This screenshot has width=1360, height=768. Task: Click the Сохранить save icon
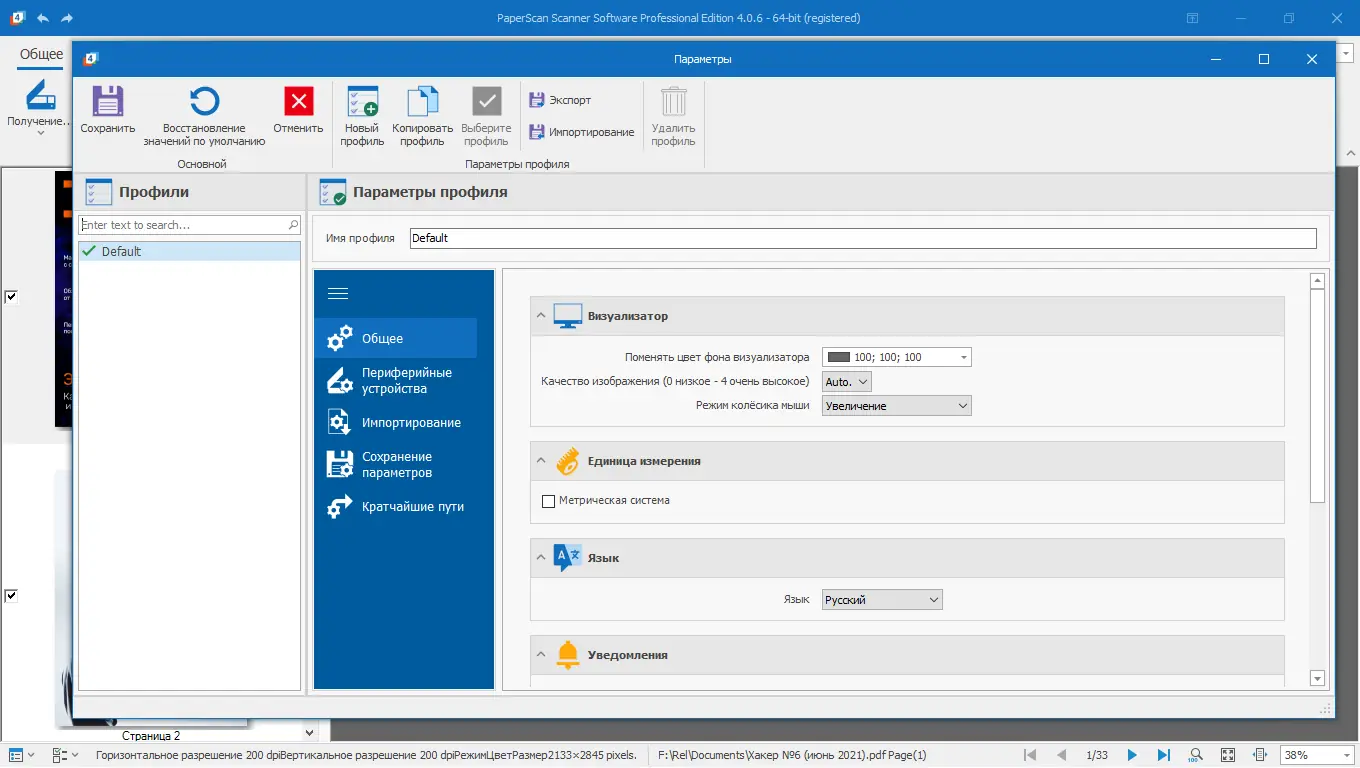click(108, 101)
